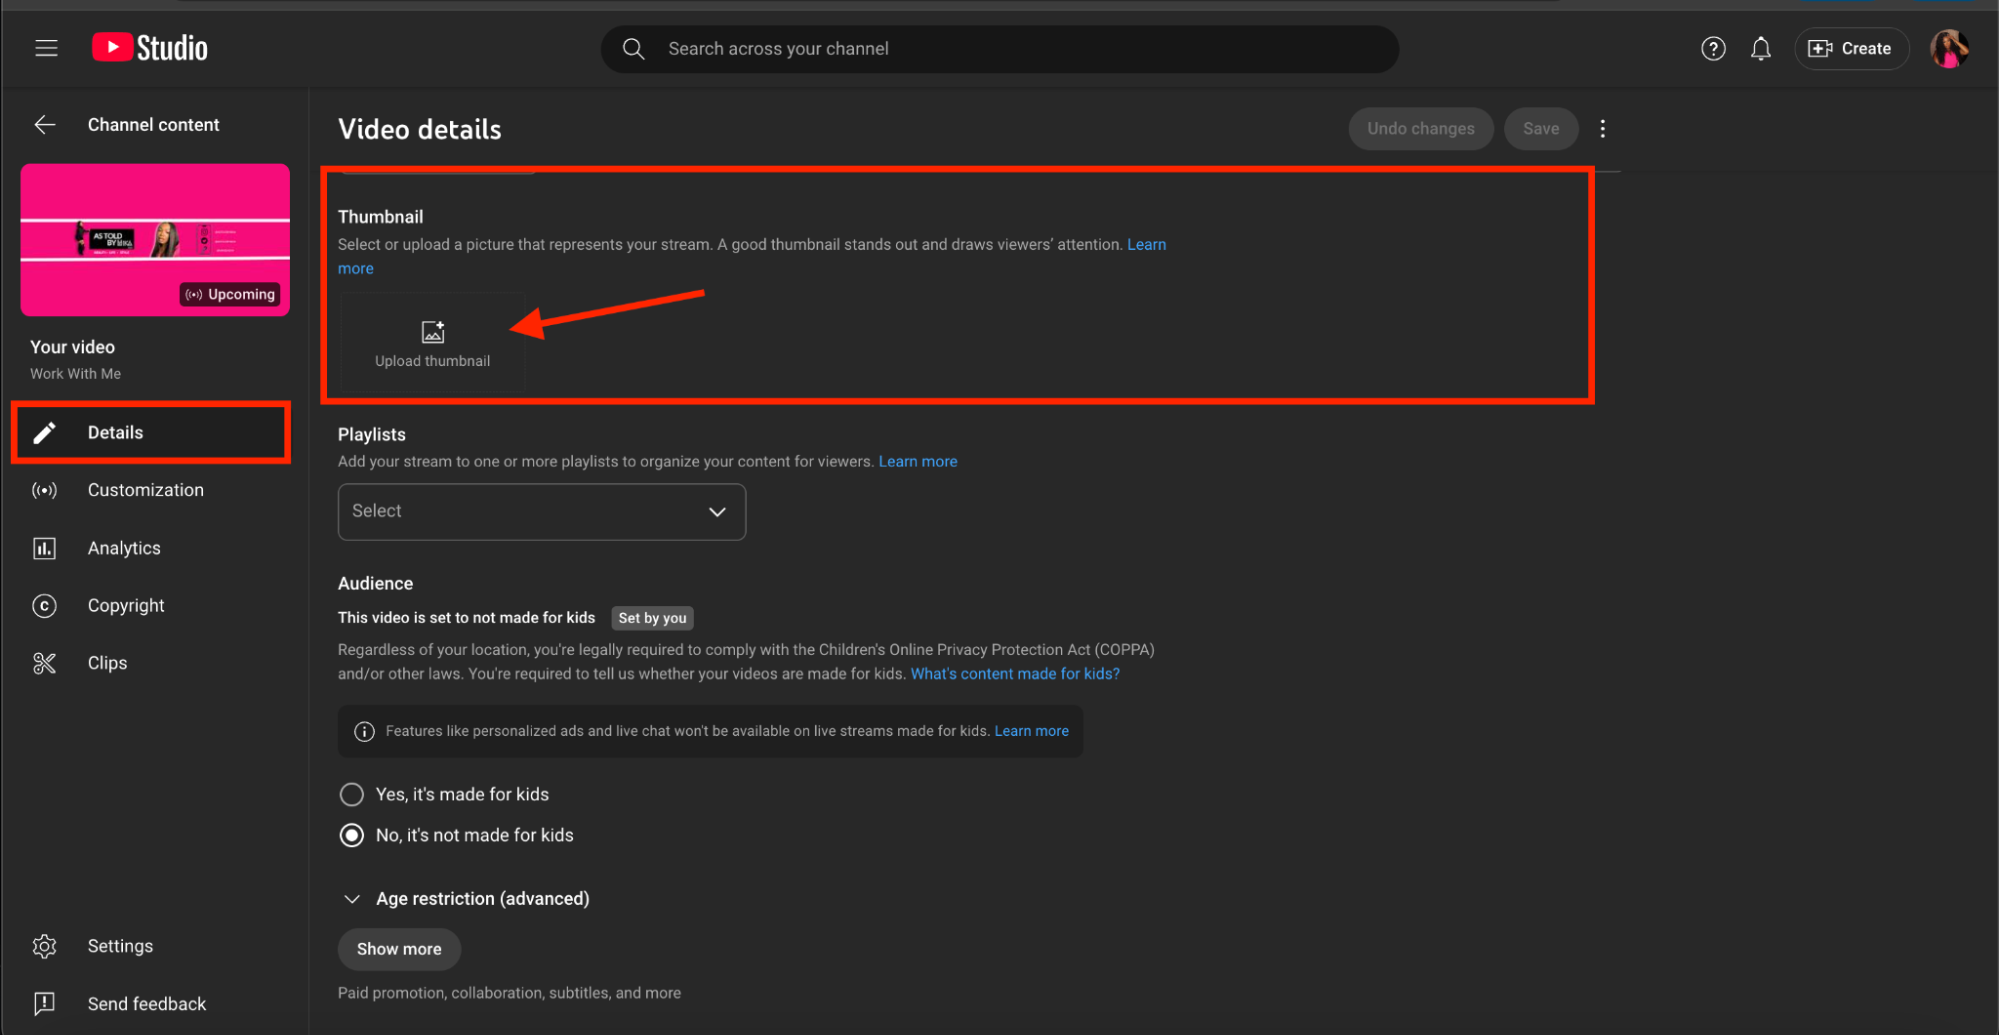
Task: Click Show more button
Action: 399,949
